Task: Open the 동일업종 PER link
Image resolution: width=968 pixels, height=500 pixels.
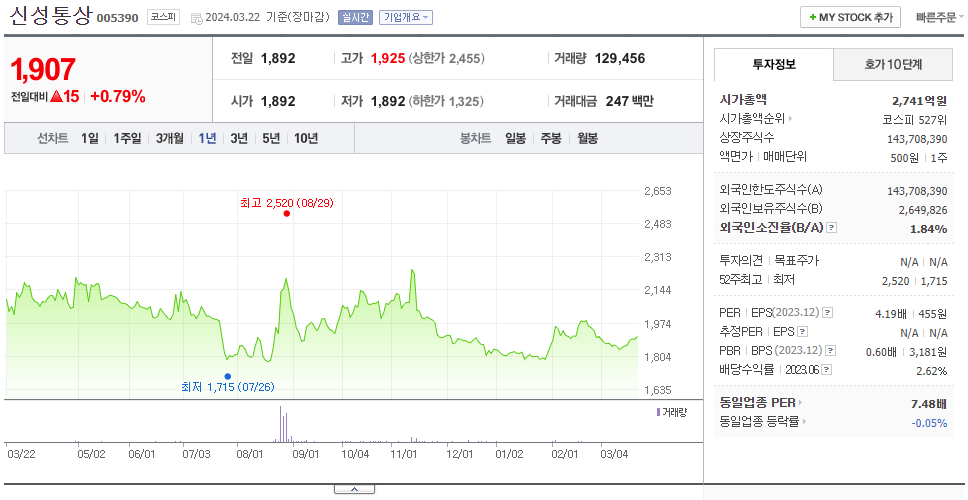Action: (x=757, y=403)
